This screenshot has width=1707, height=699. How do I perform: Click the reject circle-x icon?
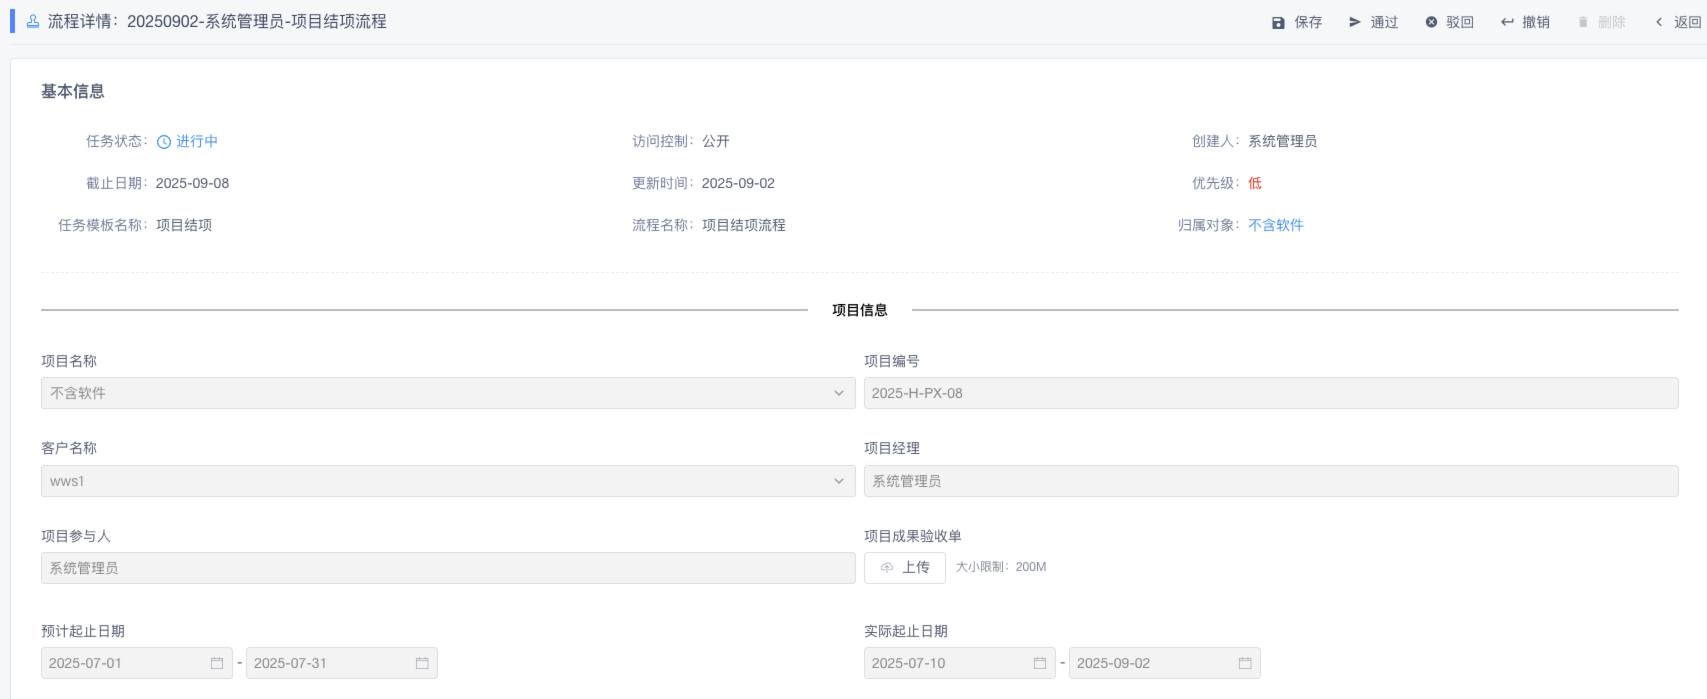(x=1431, y=22)
